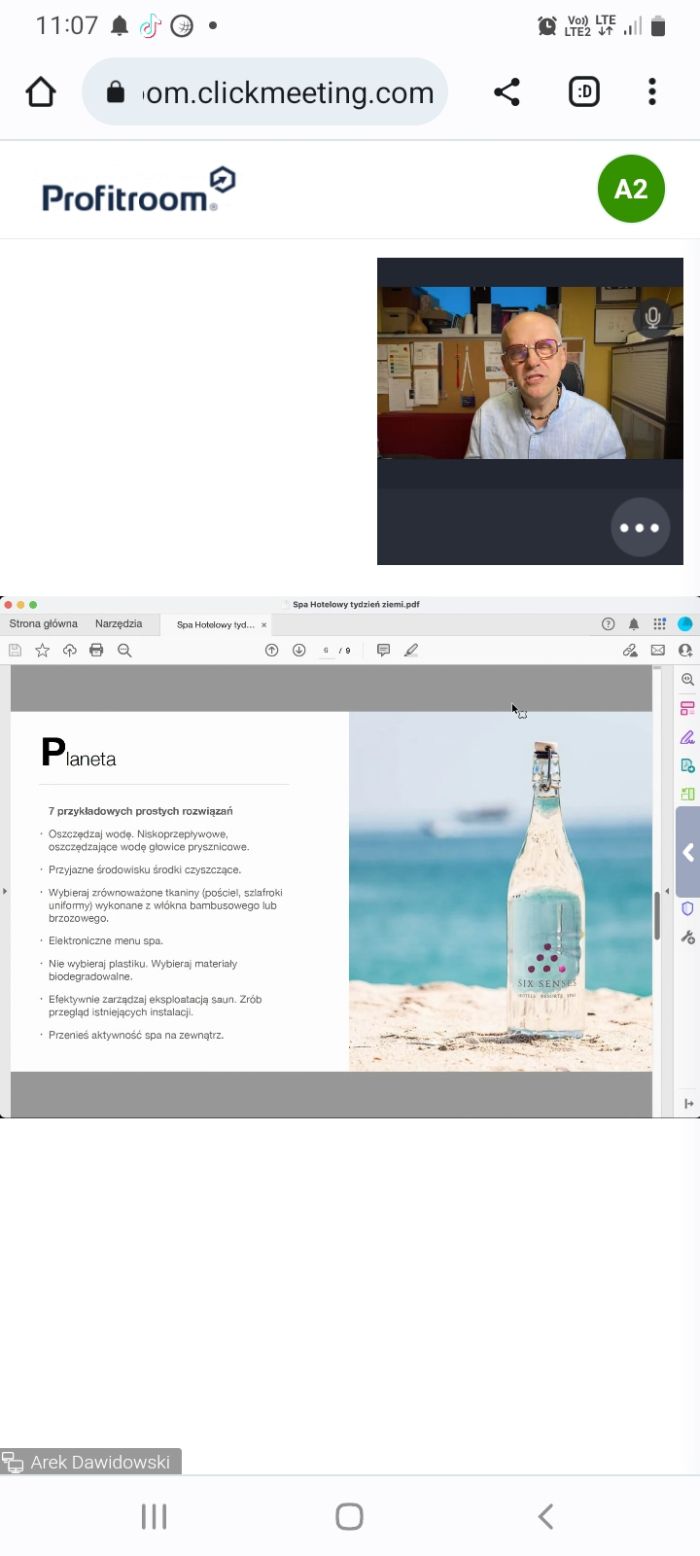Switch to the Strona główna tab

(x=43, y=624)
